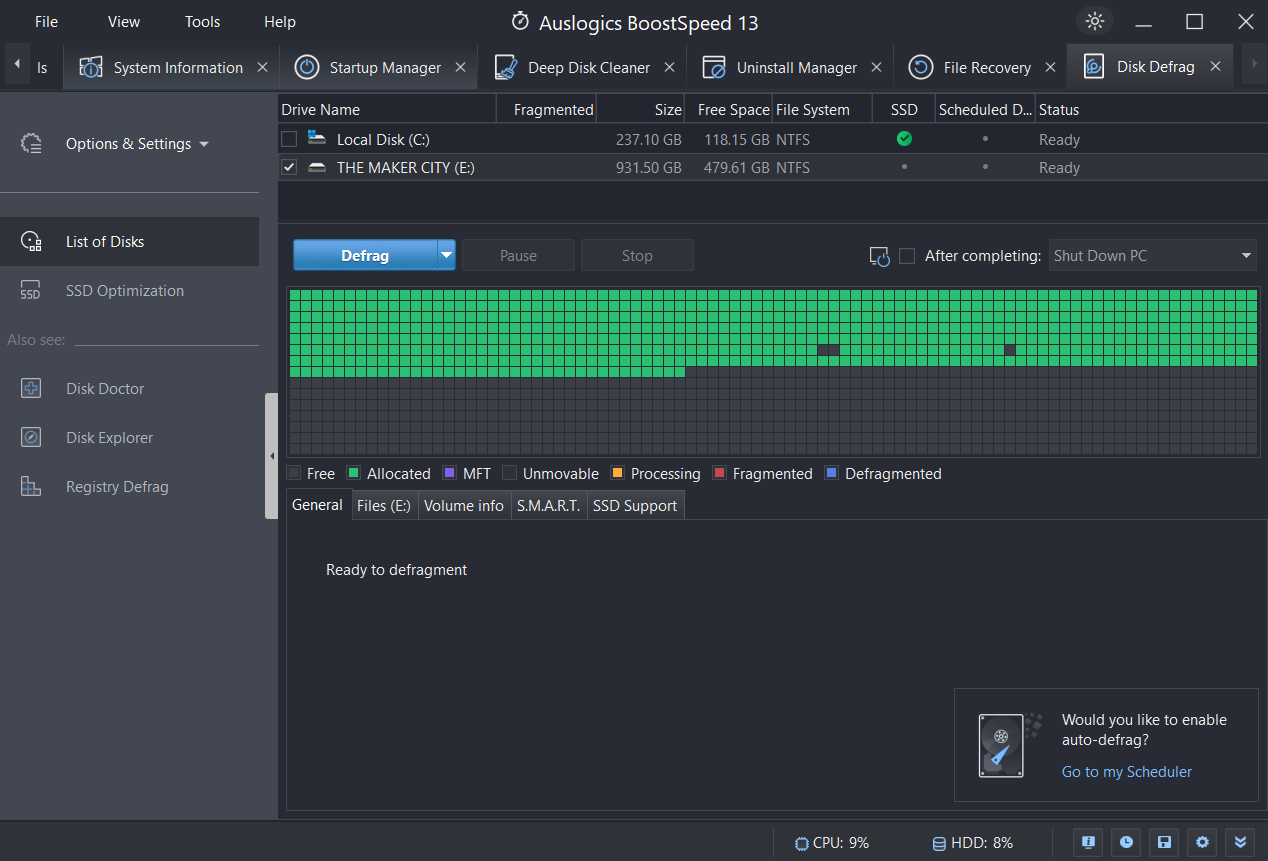Click the Stop button
The image size is (1268, 861).
coord(637,255)
